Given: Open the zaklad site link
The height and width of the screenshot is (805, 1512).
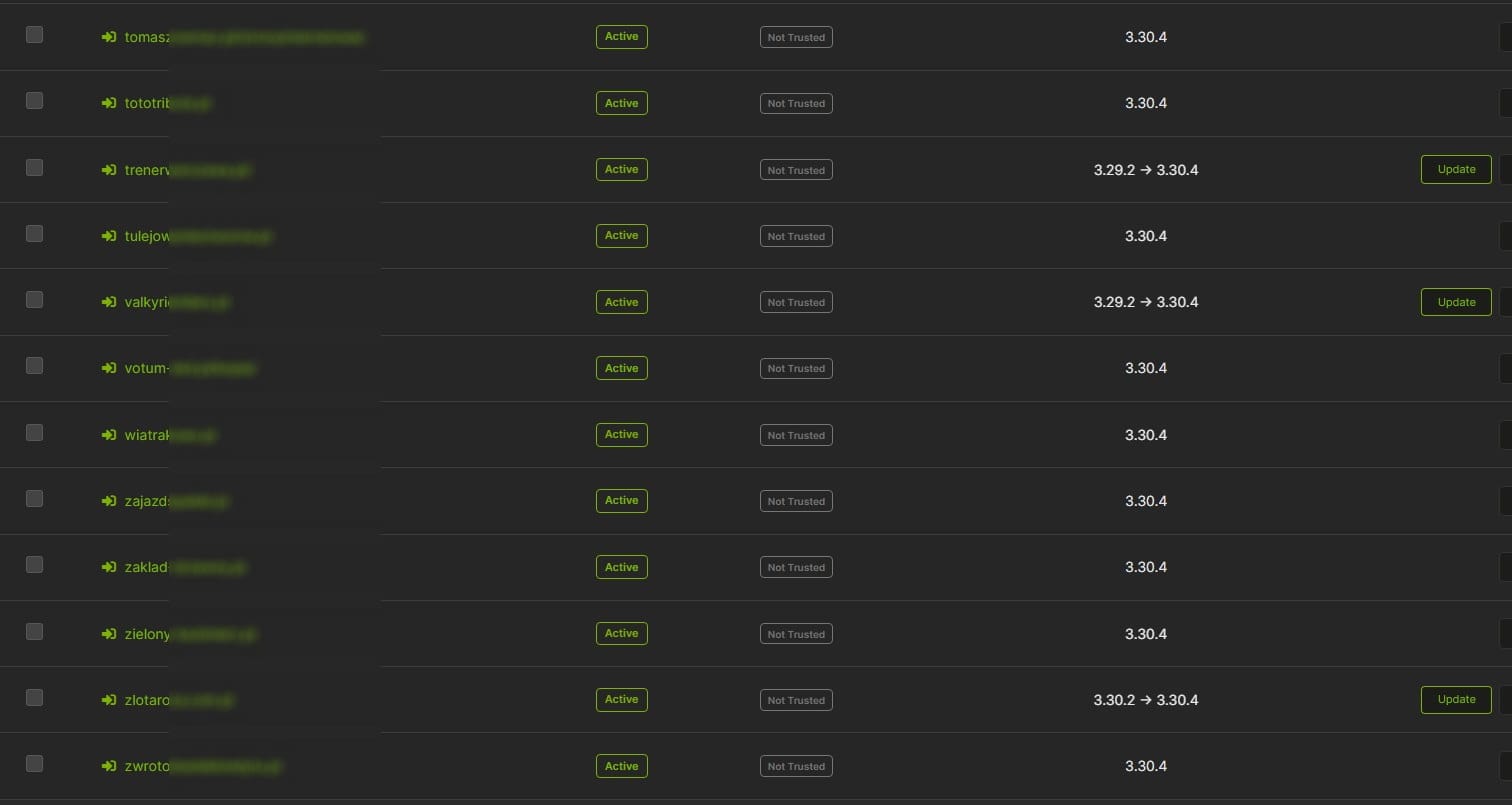Looking at the screenshot, I should click(146, 567).
